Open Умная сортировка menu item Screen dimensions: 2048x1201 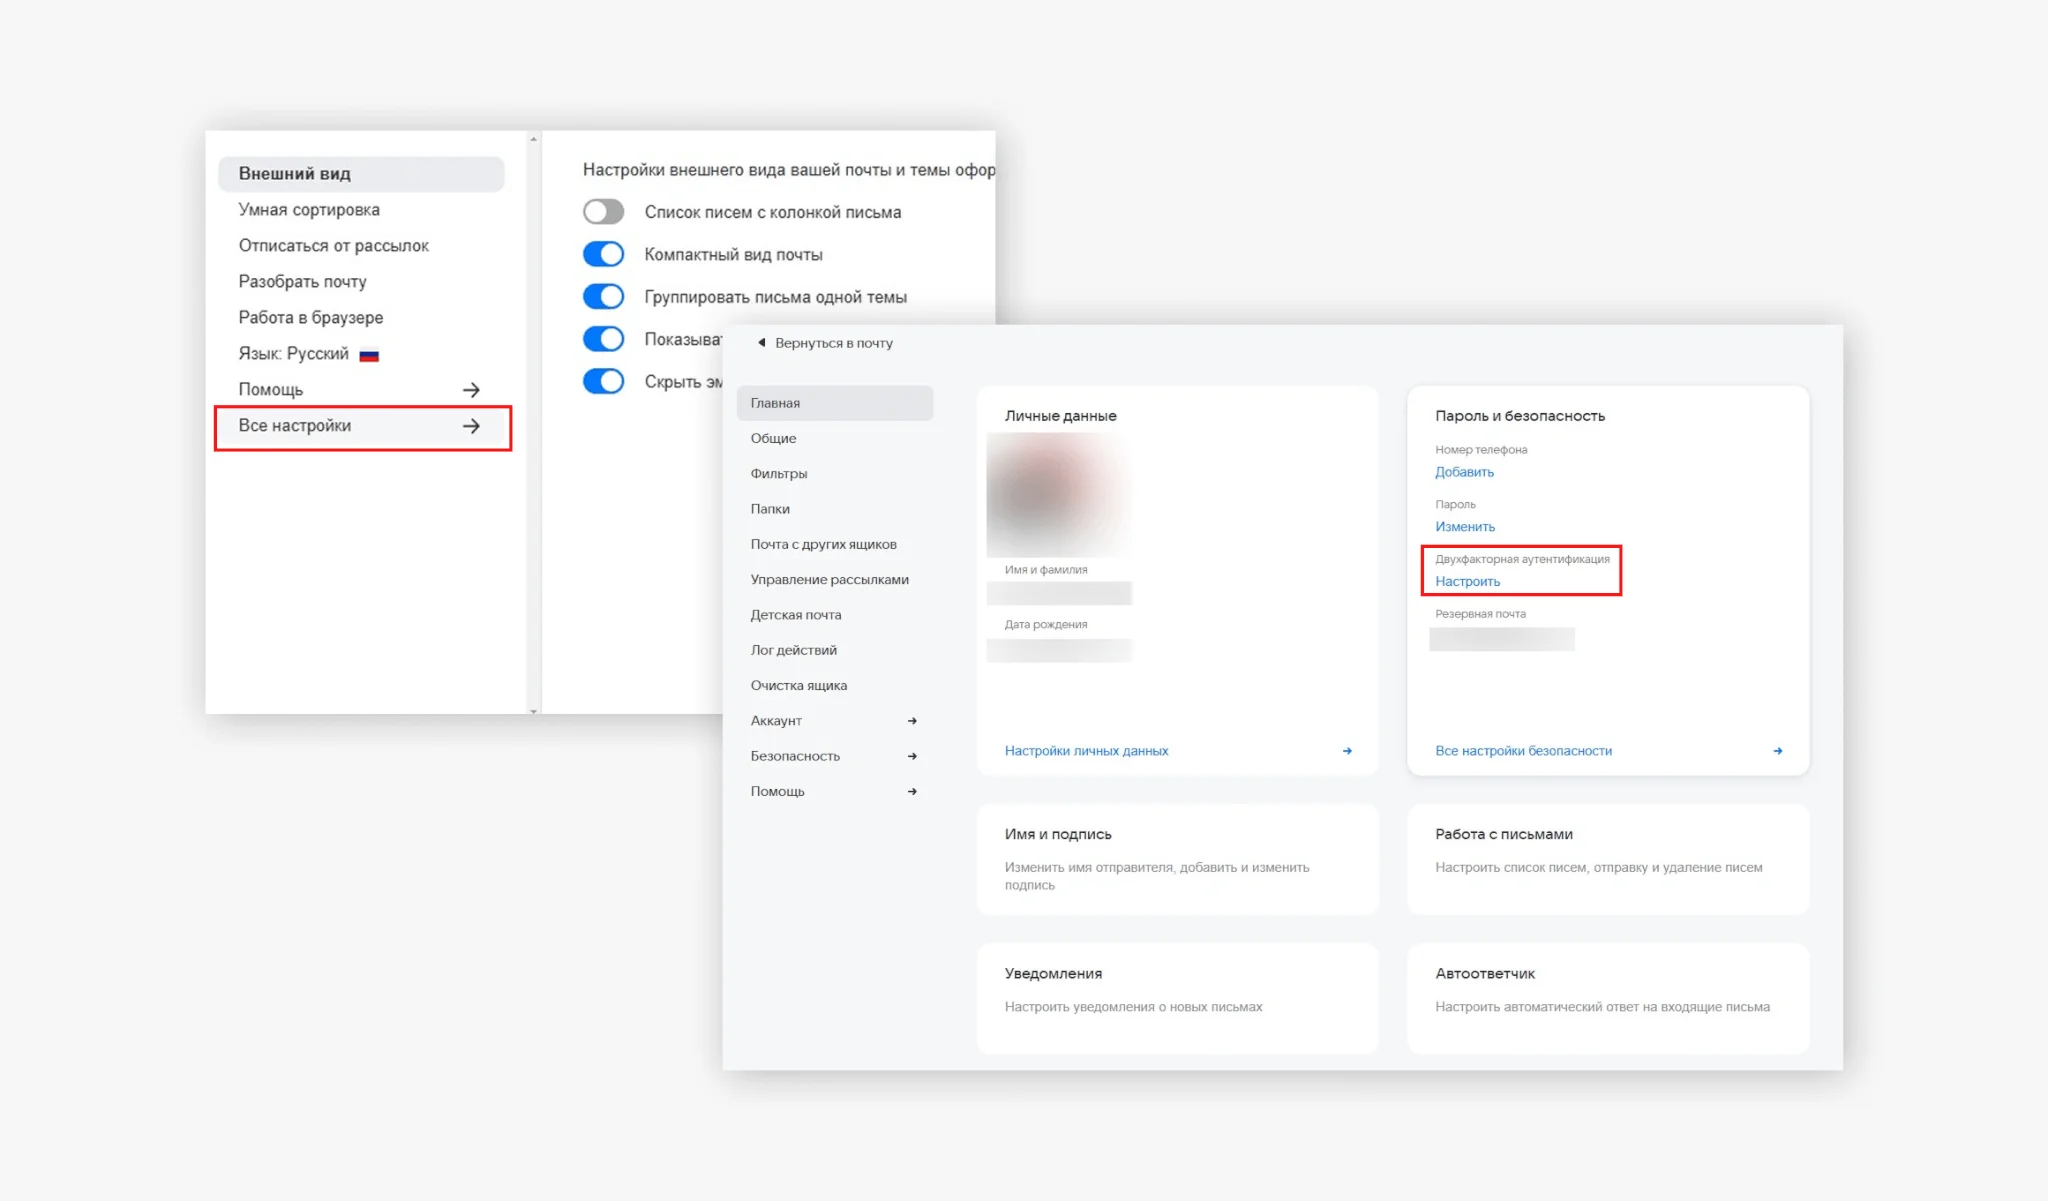(x=309, y=210)
